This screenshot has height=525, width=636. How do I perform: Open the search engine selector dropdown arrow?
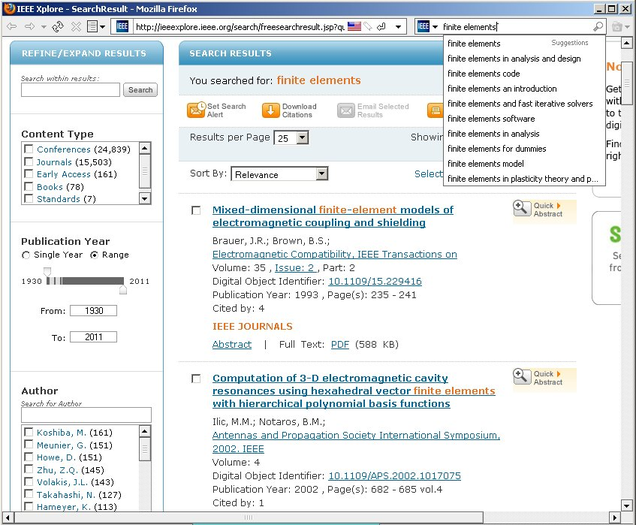click(435, 27)
